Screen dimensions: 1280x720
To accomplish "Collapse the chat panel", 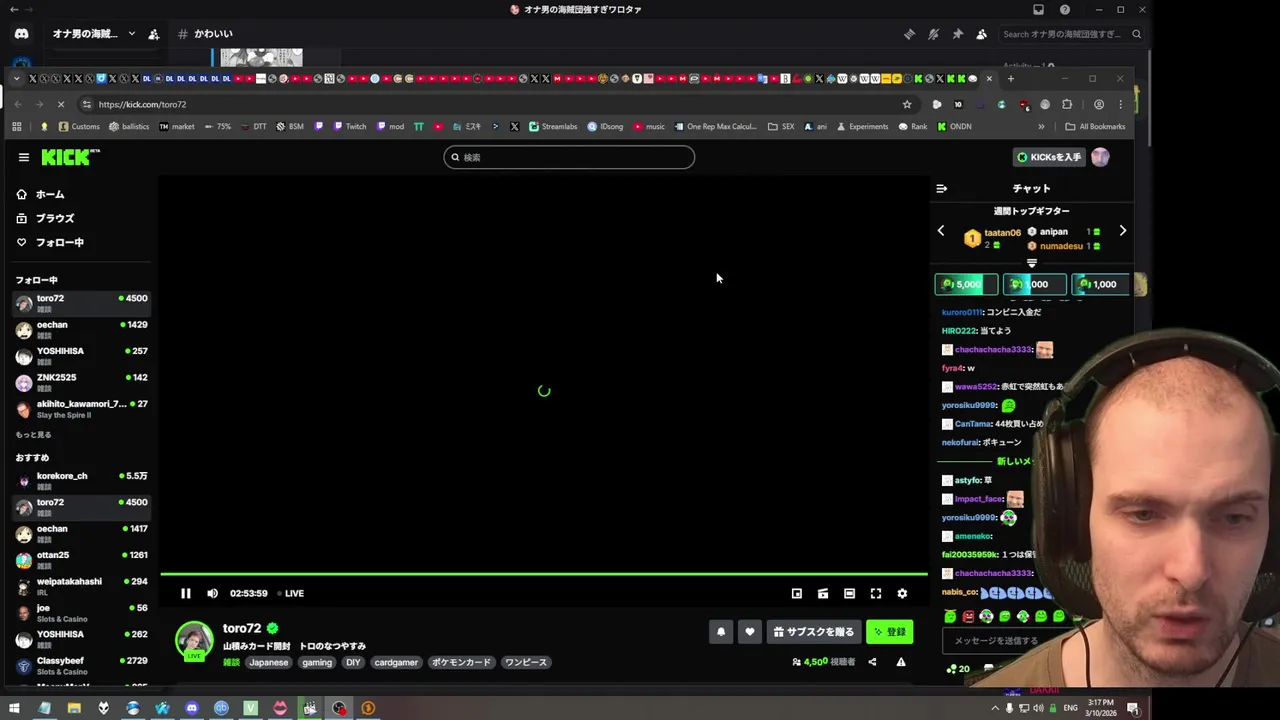I will click(x=941, y=188).
